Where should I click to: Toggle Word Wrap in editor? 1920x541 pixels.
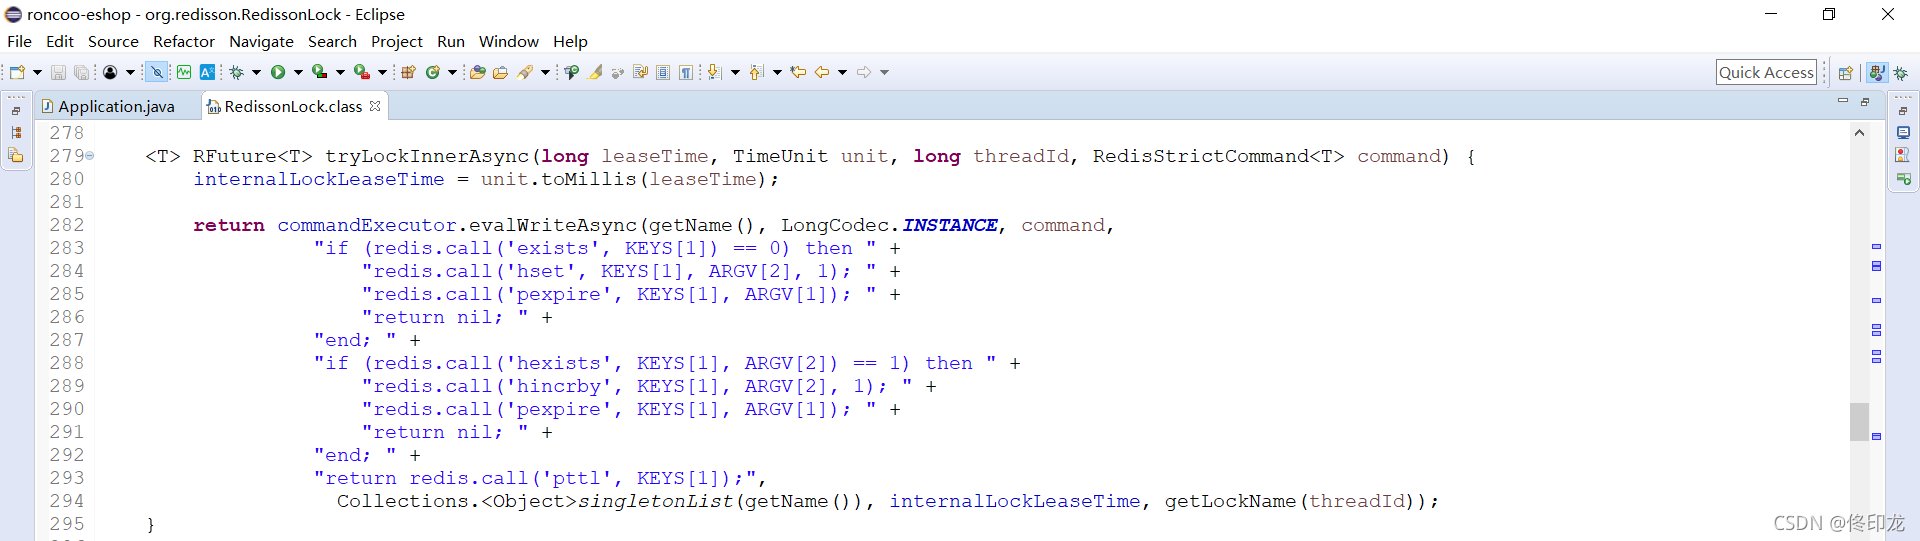click(640, 72)
